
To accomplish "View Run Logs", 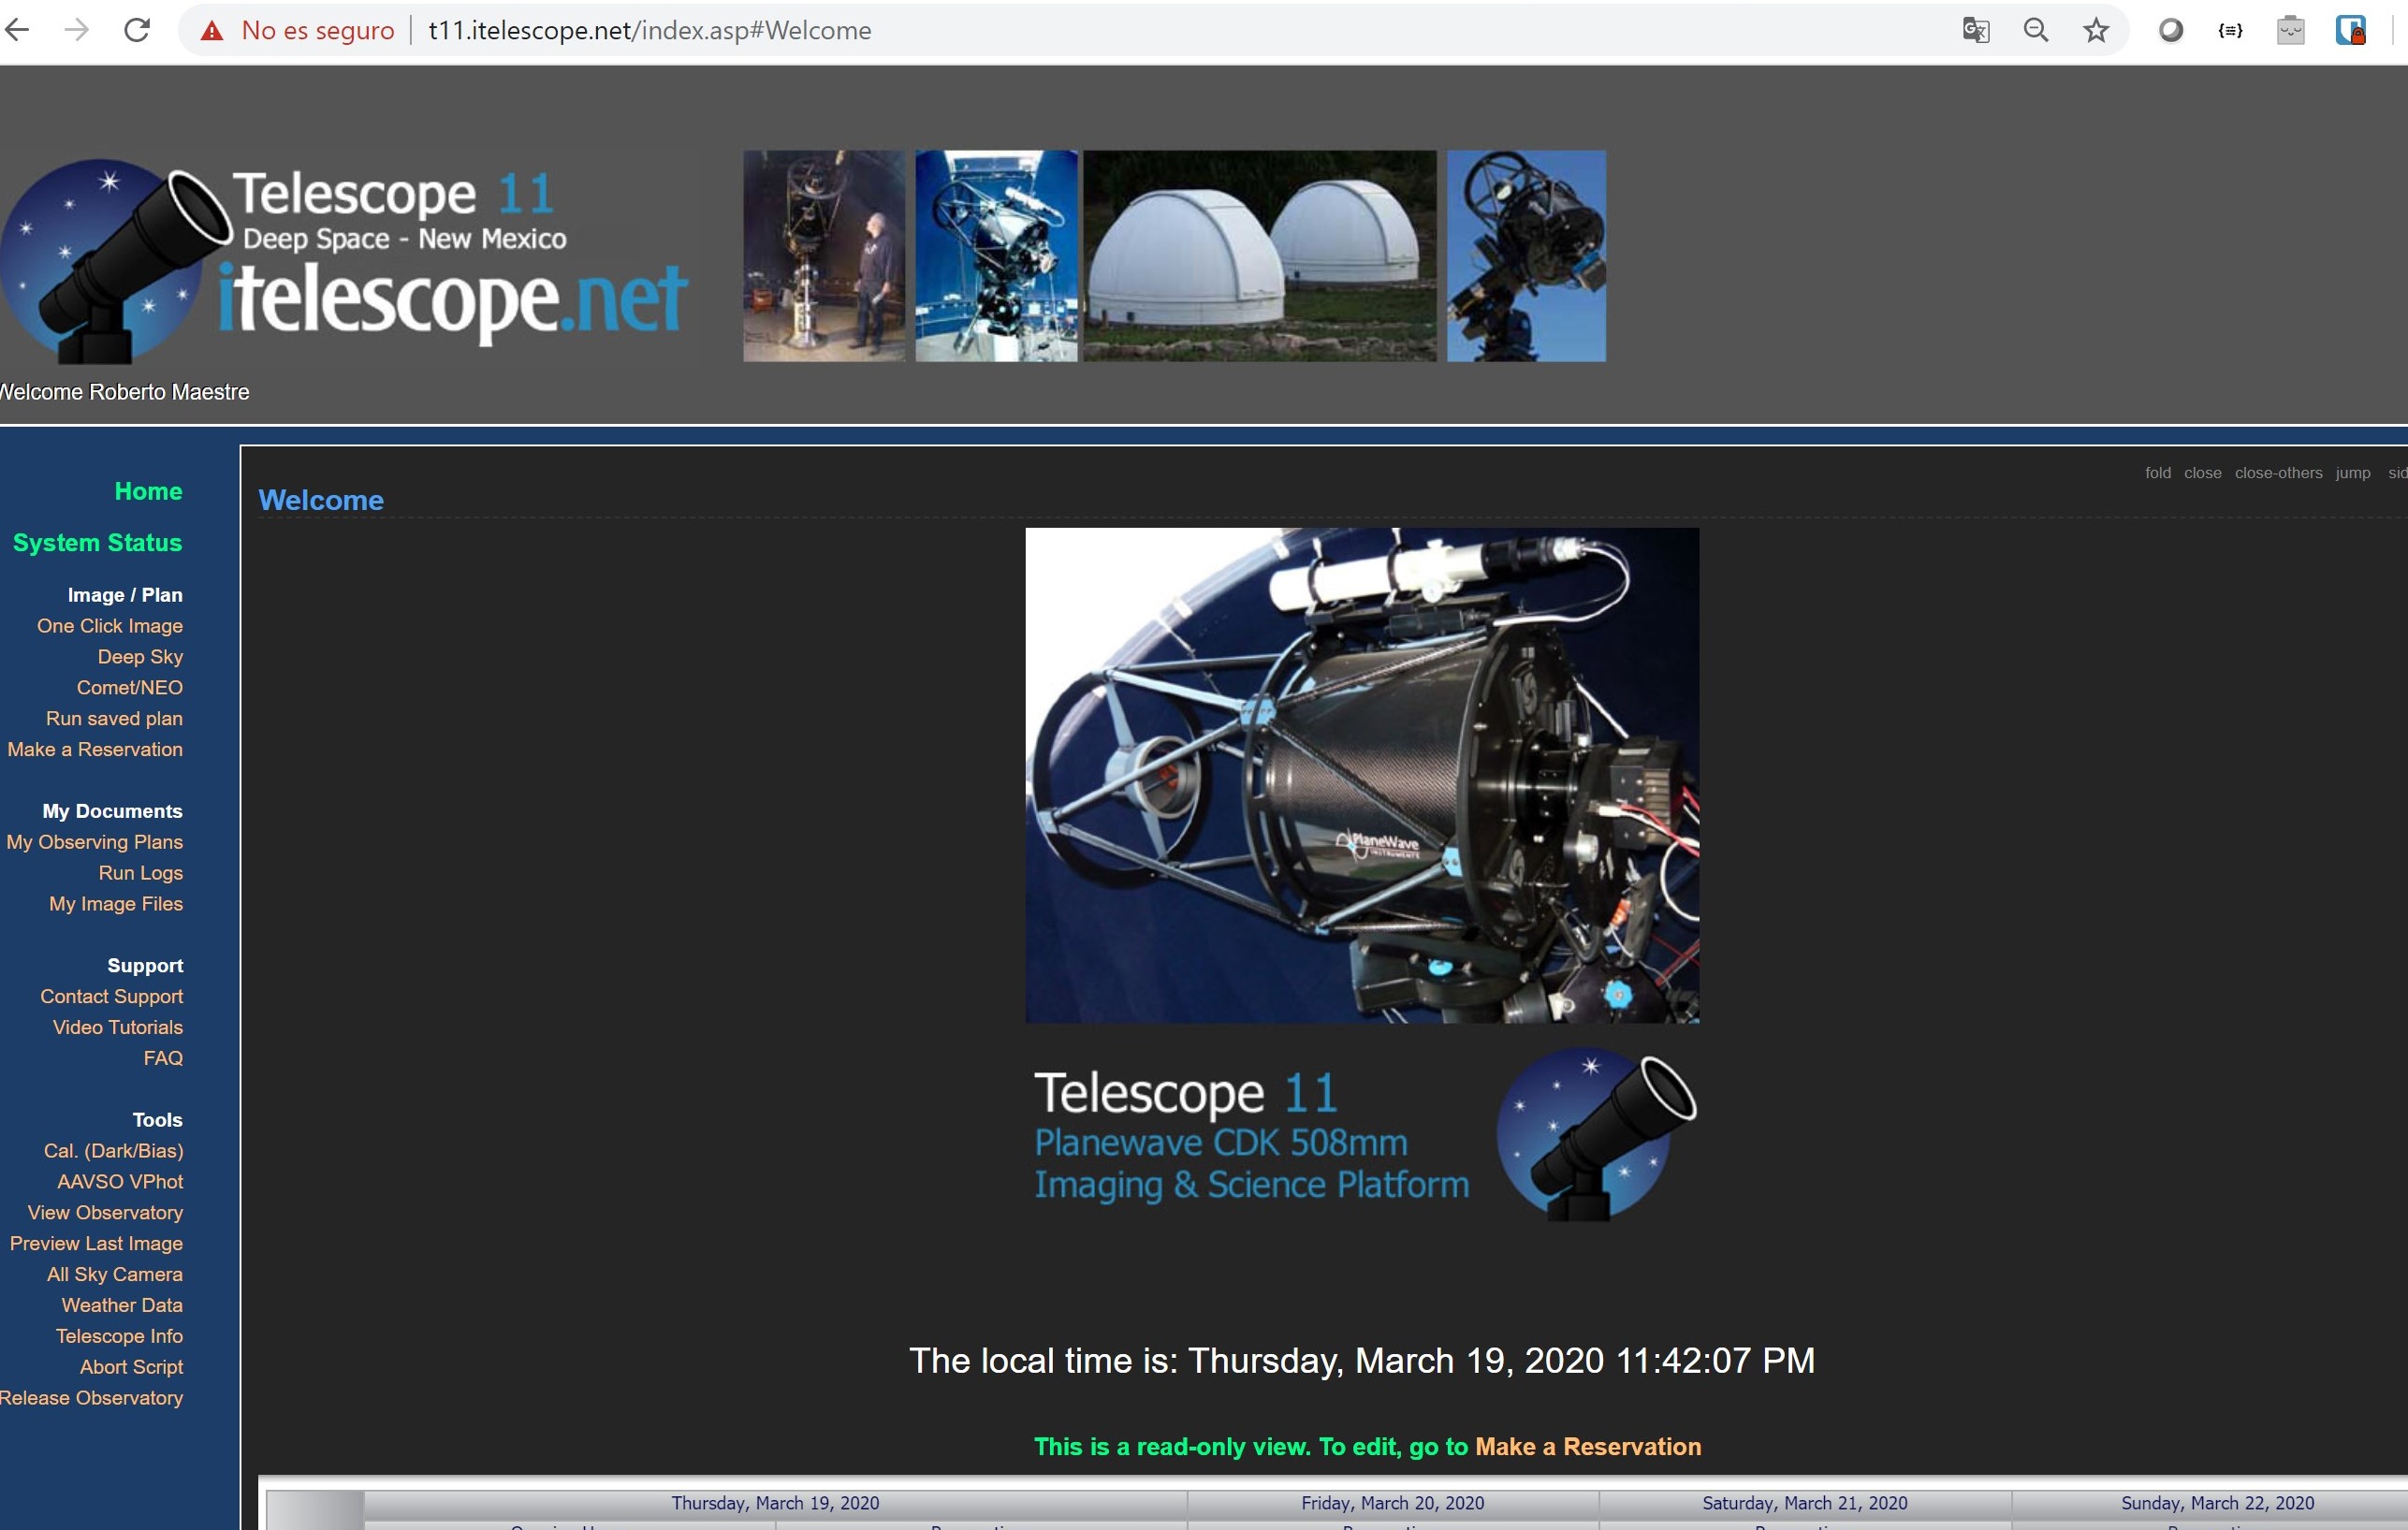I will coord(141,873).
